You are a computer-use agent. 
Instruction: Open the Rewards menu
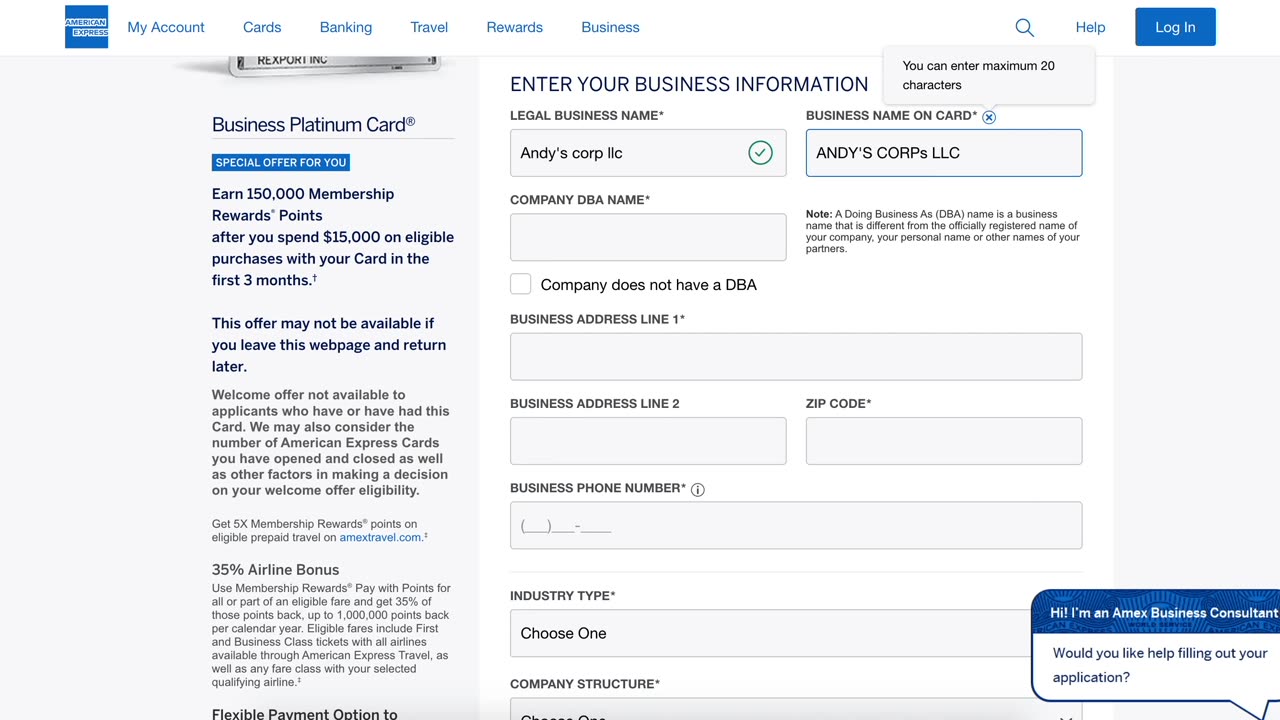(514, 27)
